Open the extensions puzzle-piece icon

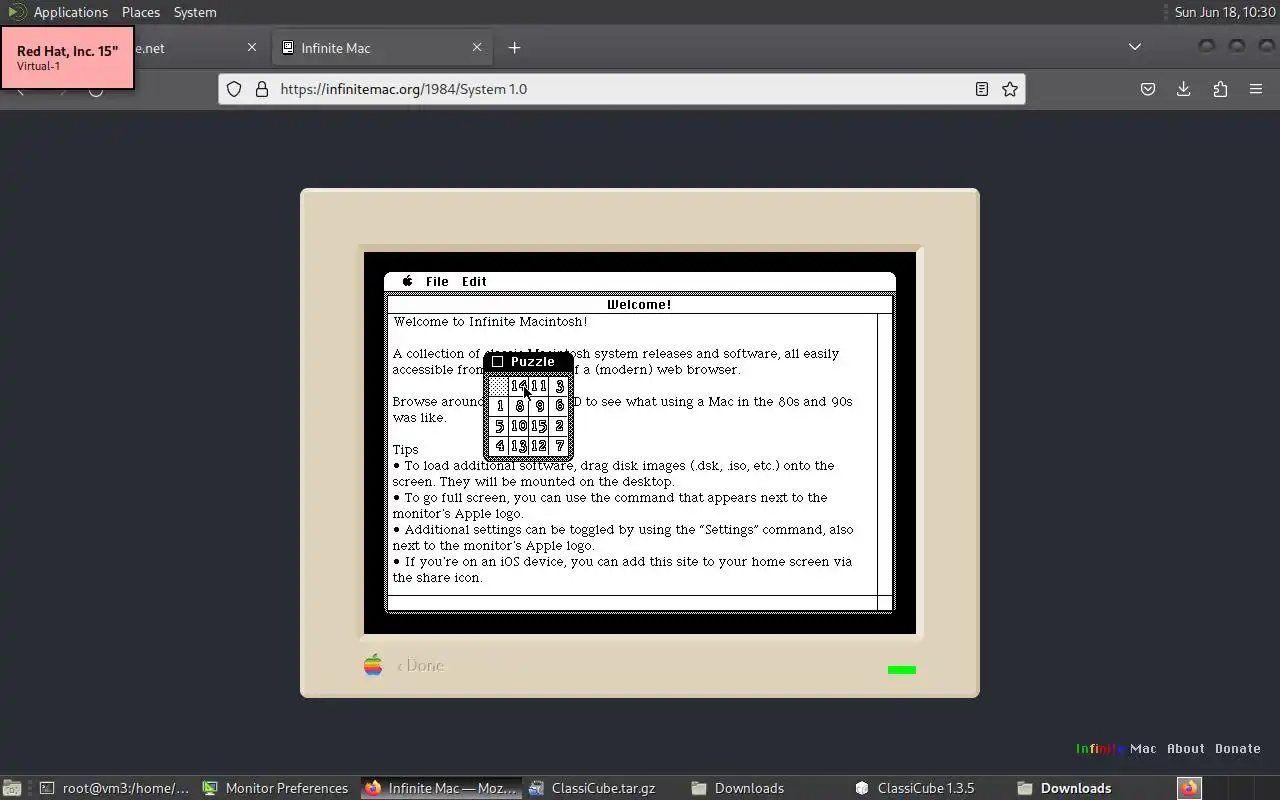[x=1220, y=89]
